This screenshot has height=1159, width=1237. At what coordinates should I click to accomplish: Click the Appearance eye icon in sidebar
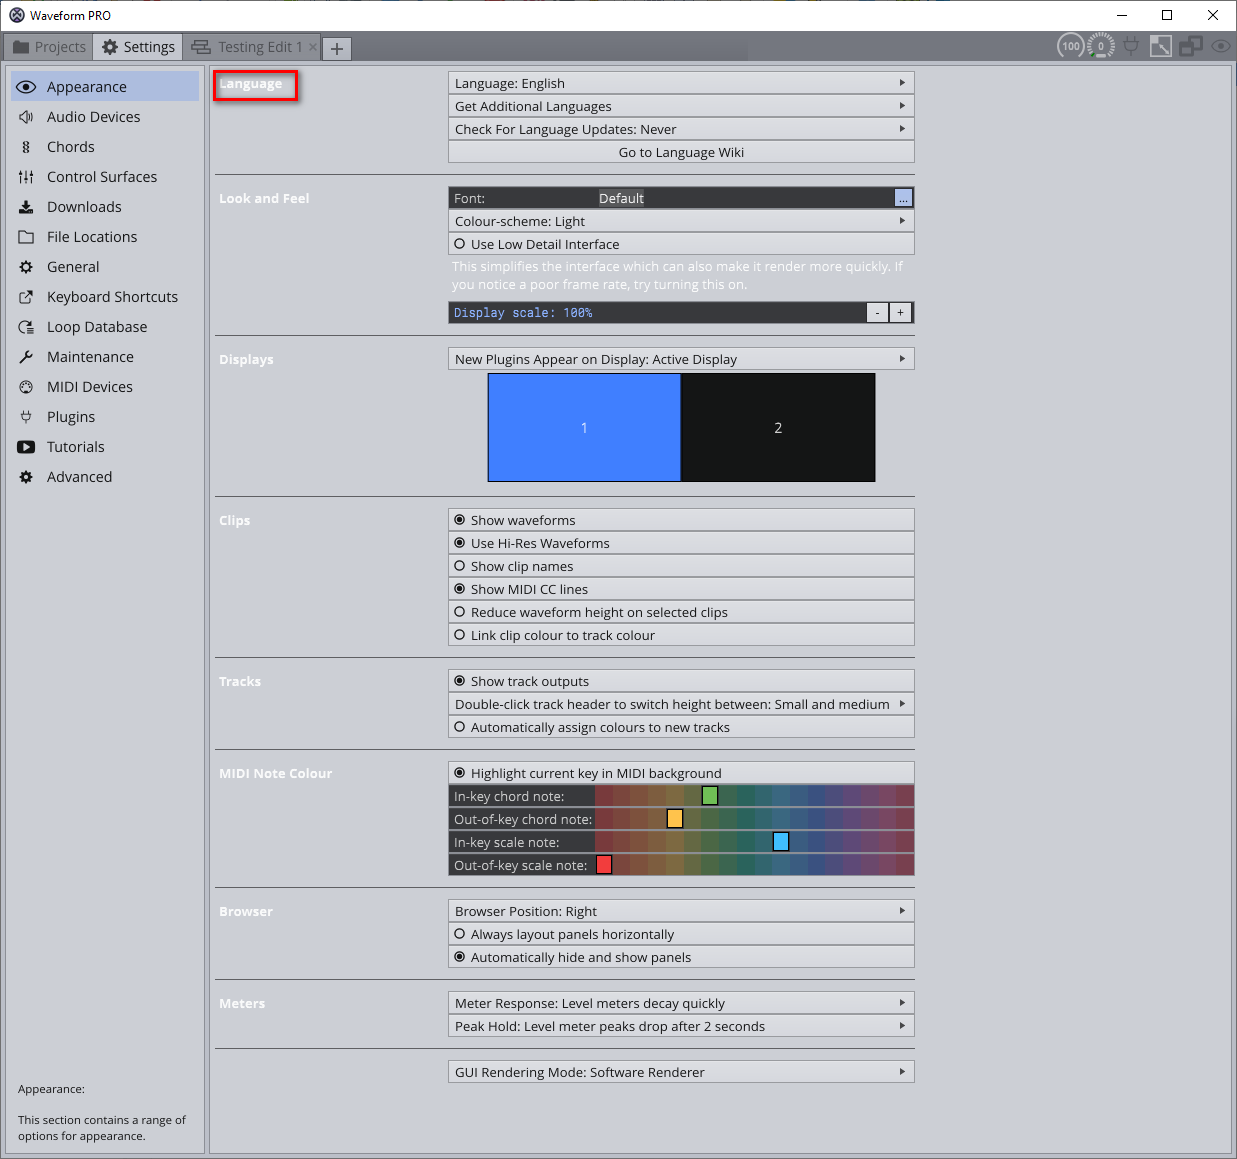click(26, 87)
